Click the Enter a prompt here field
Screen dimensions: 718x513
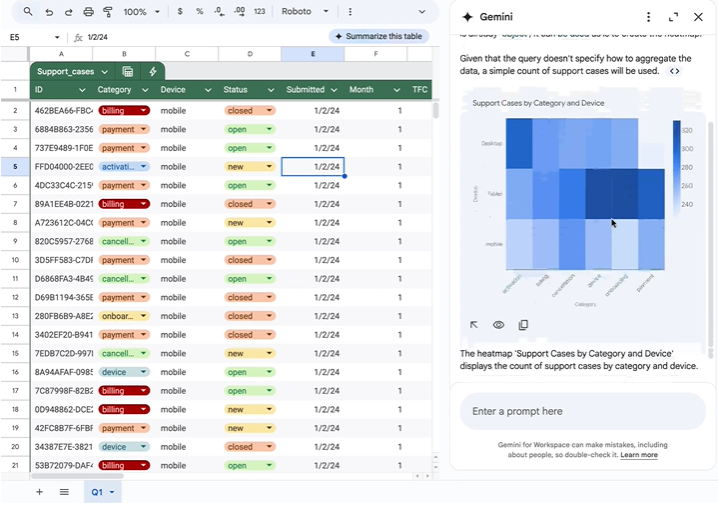[x=582, y=411]
